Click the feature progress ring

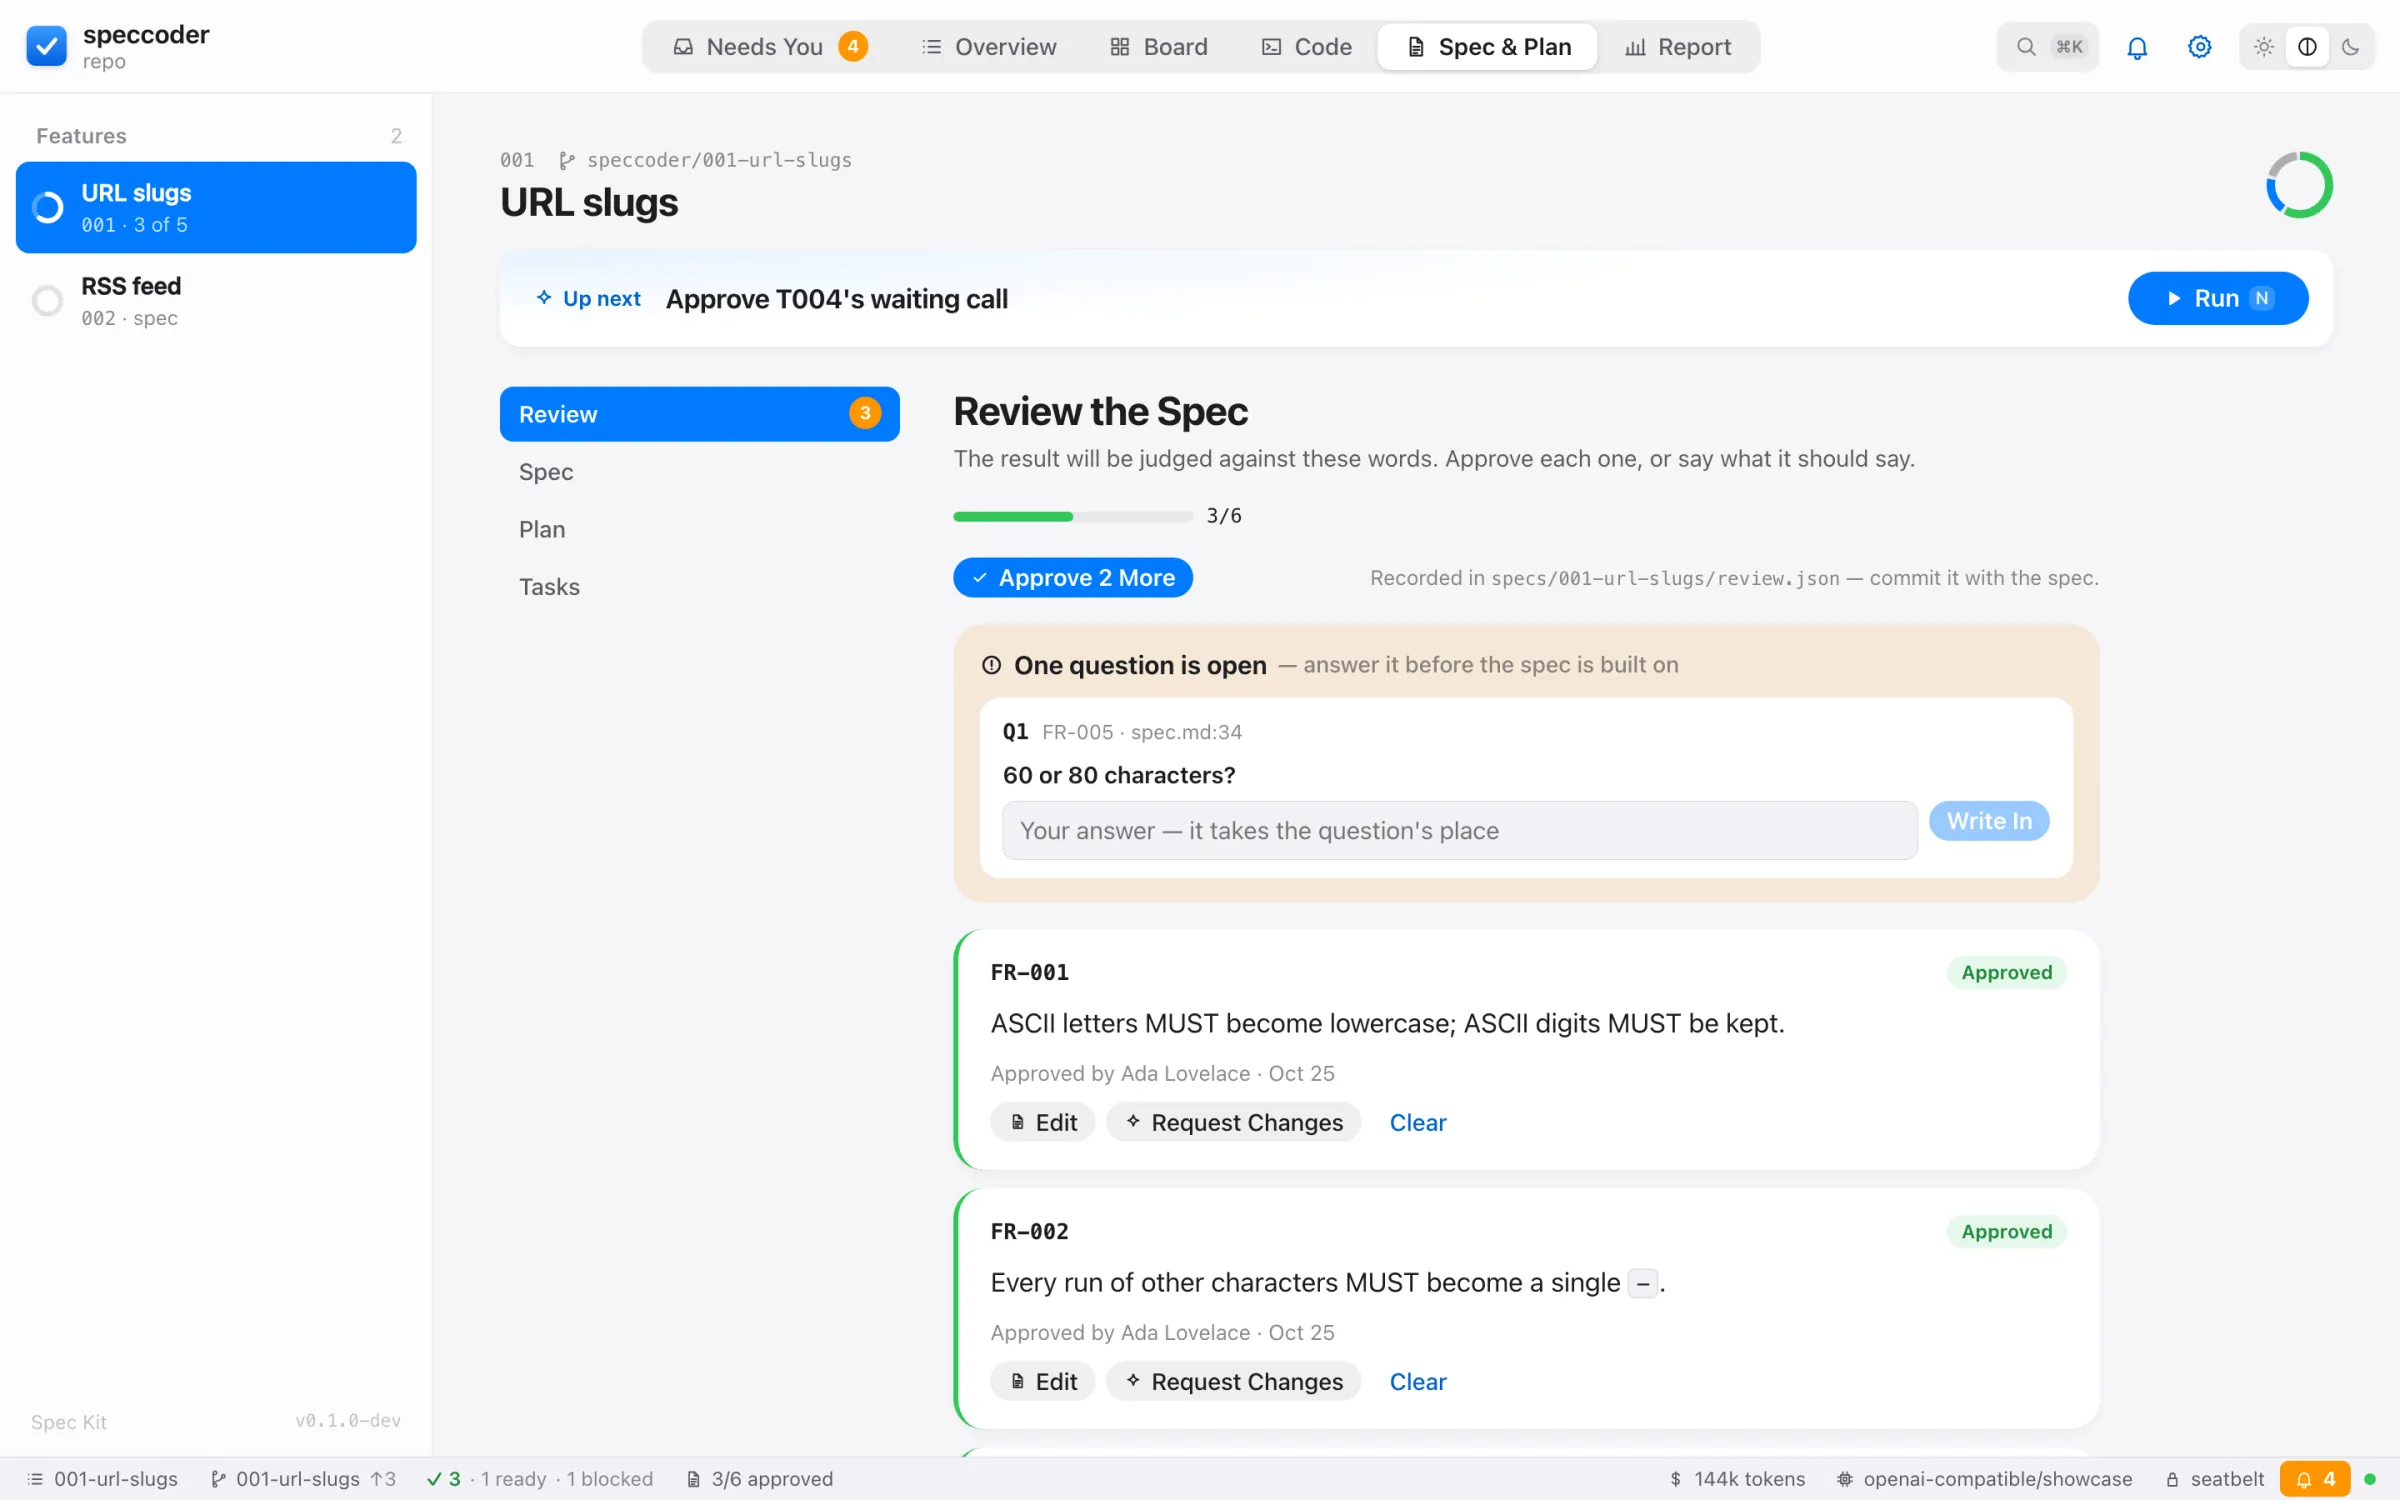[2298, 185]
